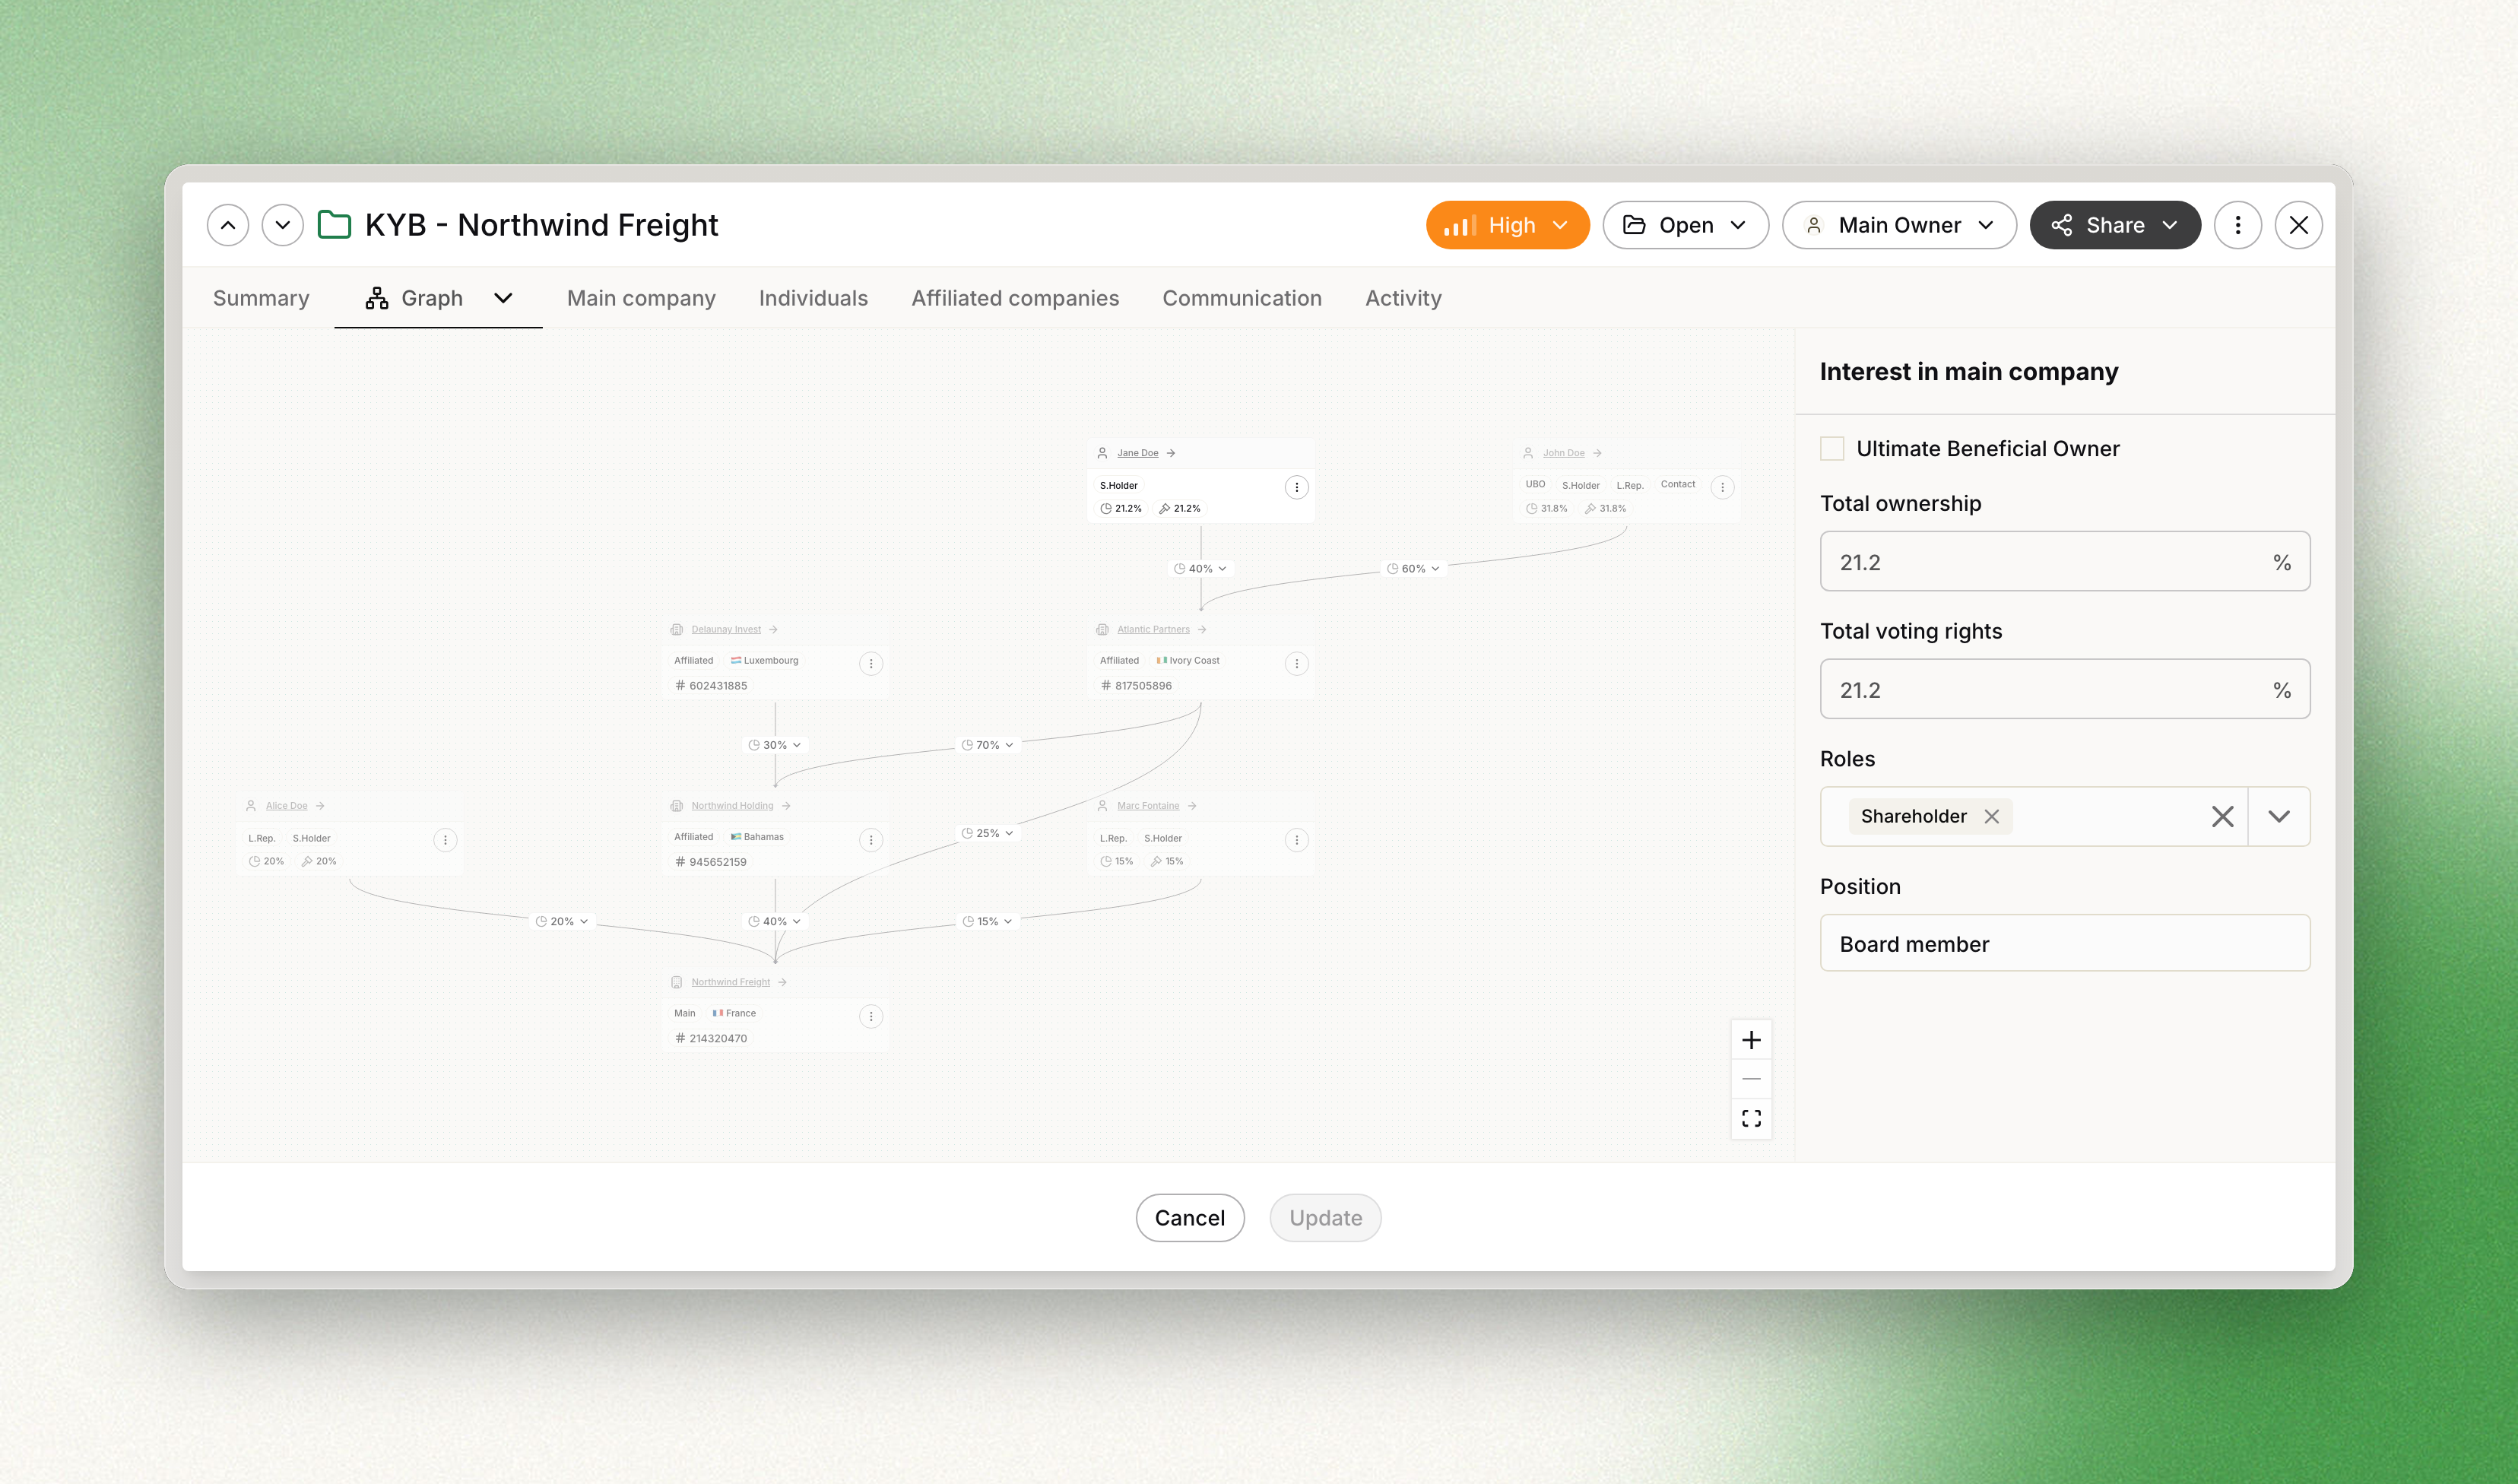The image size is (2518, 1484).
Task: Open the Jane Doe link
Action: pos(1138,453)
